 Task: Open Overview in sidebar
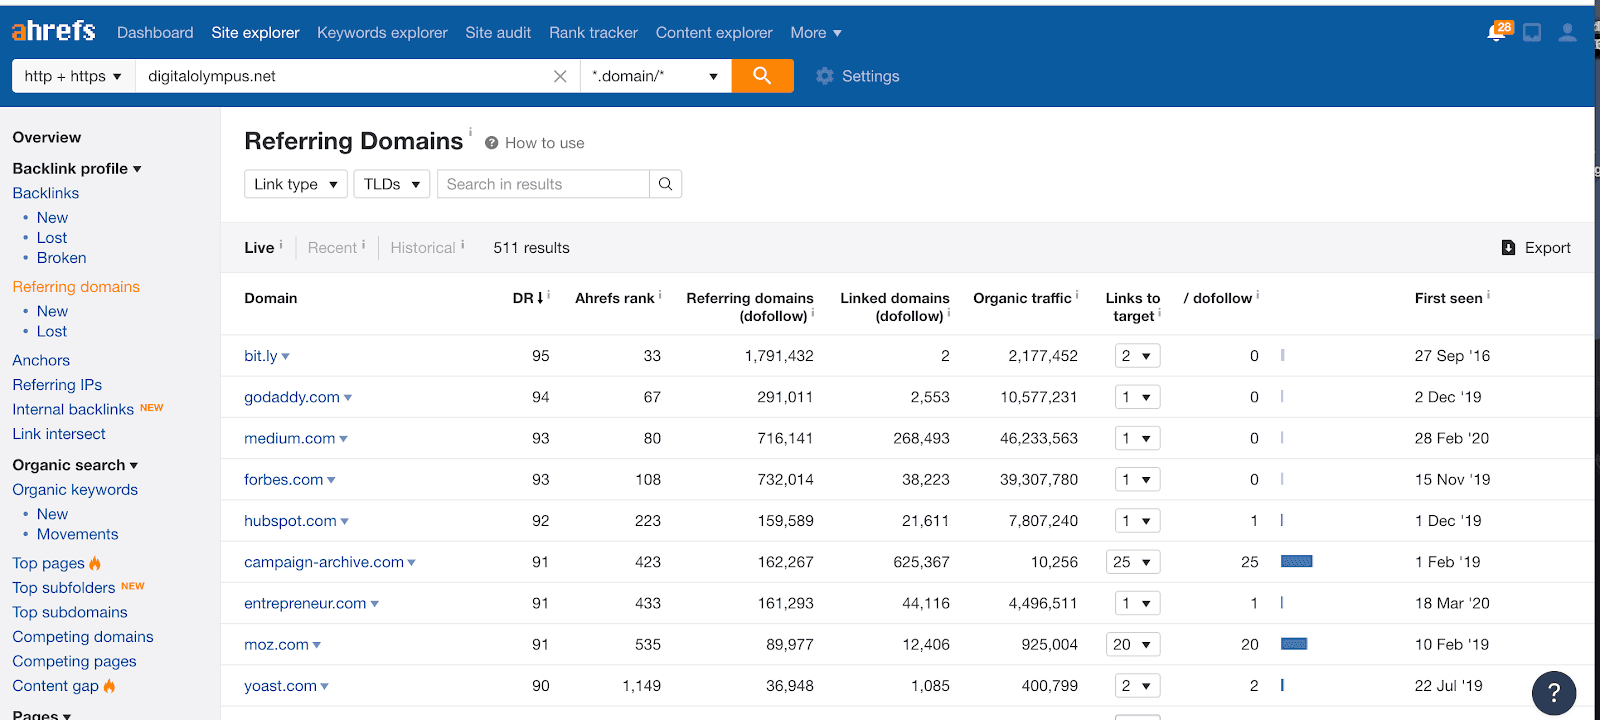(x=47, y=138)
